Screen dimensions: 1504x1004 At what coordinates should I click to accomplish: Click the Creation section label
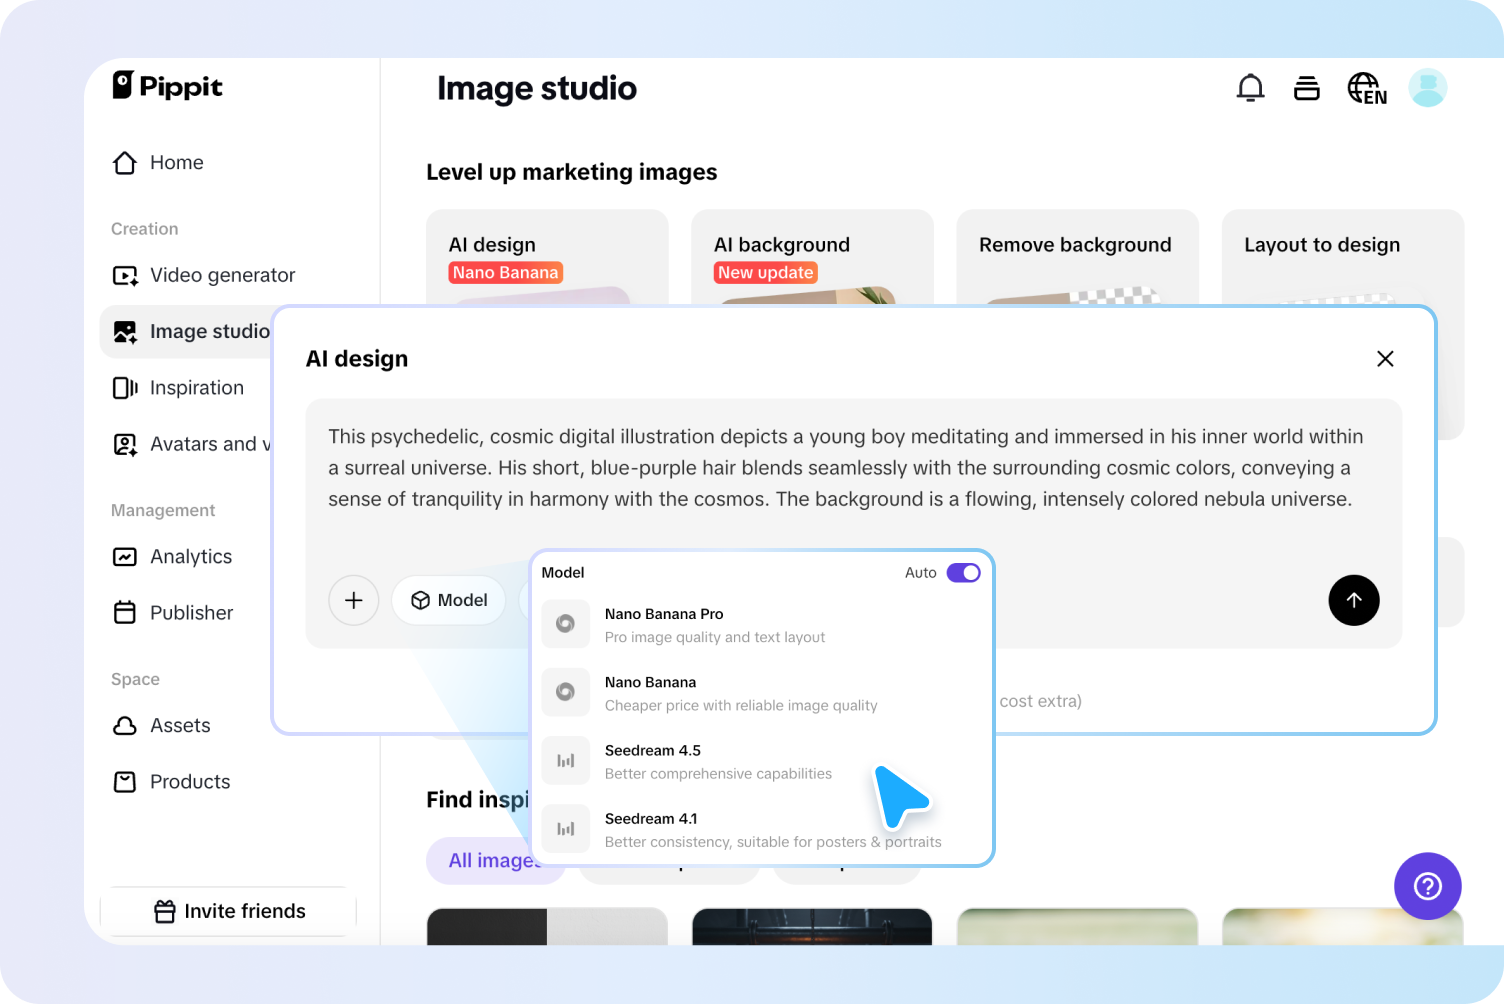click(x=145, y=229)
